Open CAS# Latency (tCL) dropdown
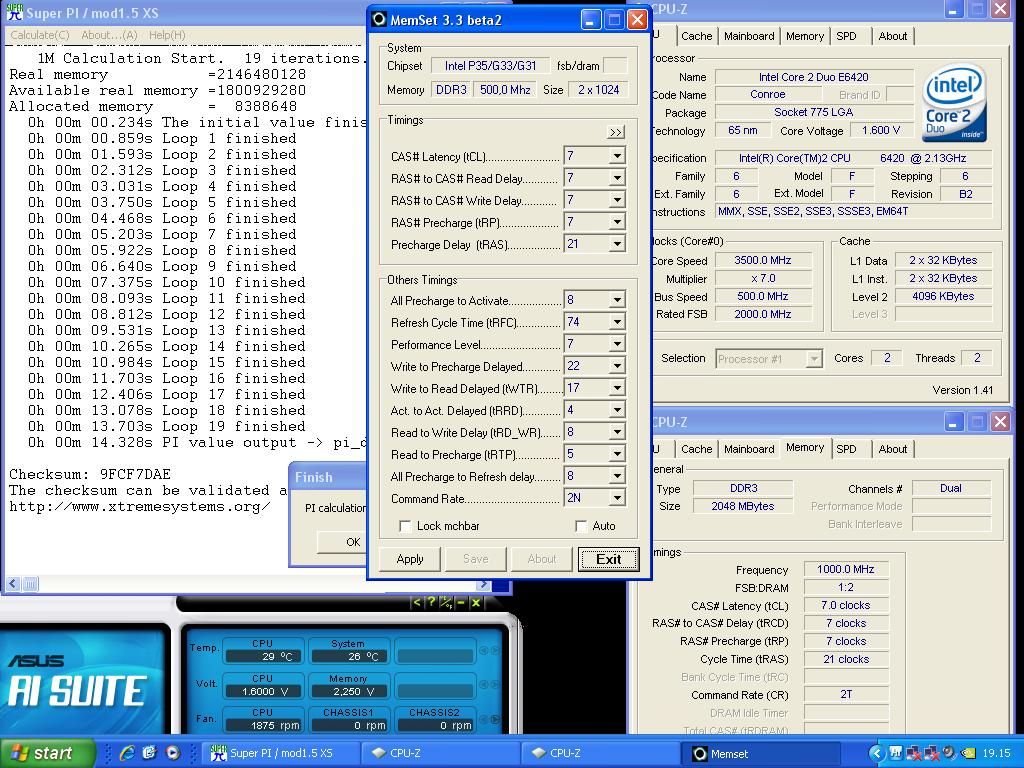The image size is (1024, 768). [616, 156]
